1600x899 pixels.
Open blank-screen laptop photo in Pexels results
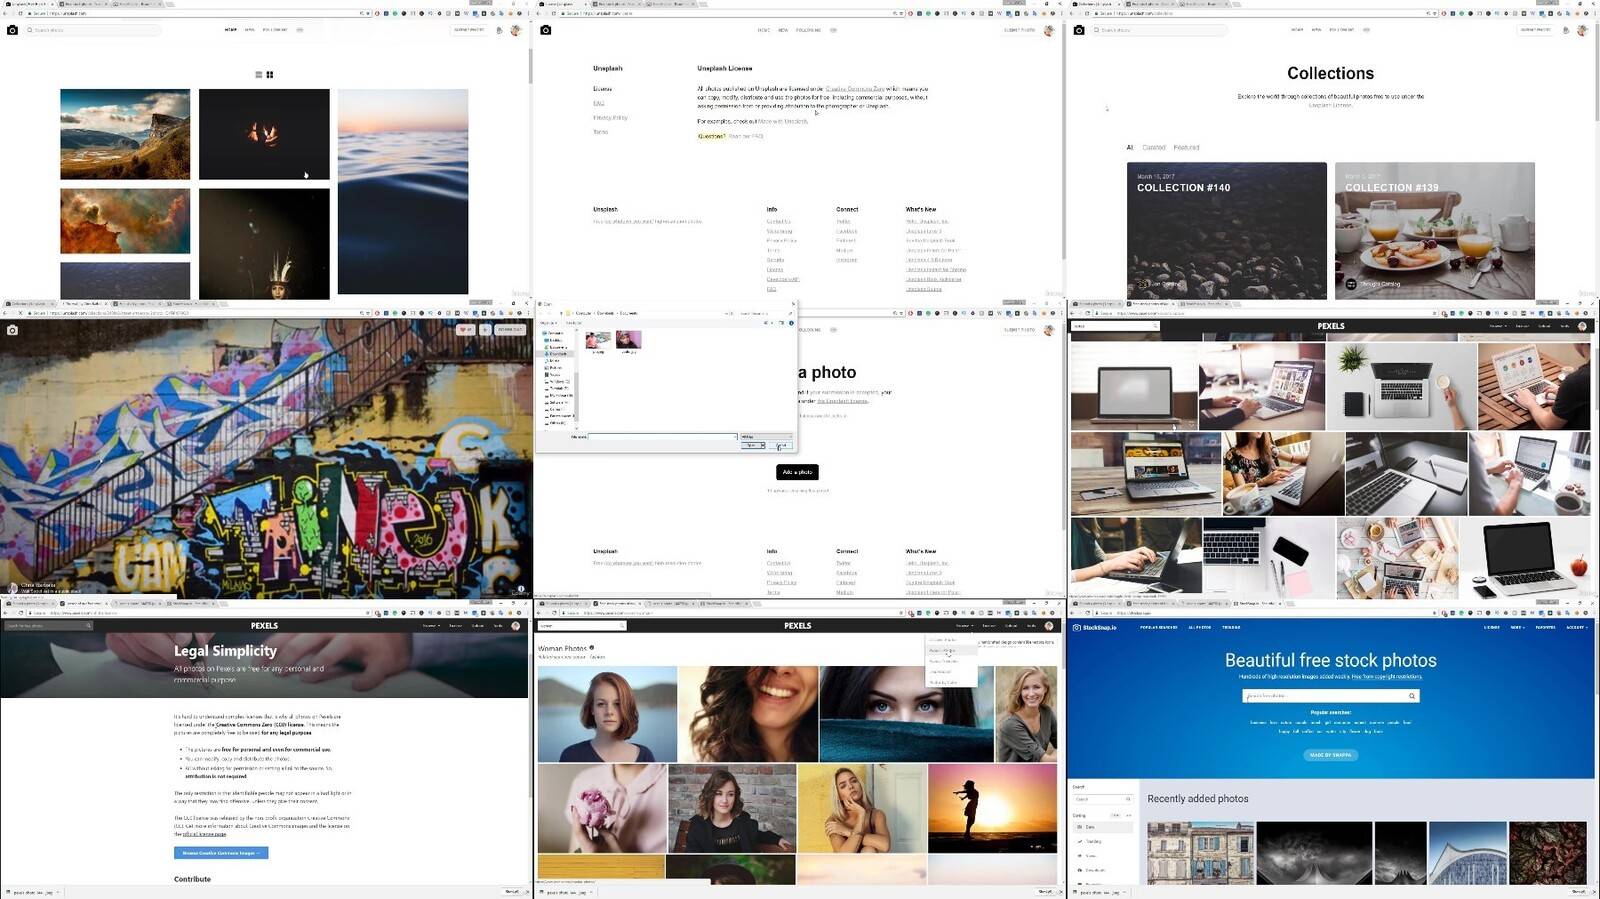pyautogui.click(x=1134, y=386)
